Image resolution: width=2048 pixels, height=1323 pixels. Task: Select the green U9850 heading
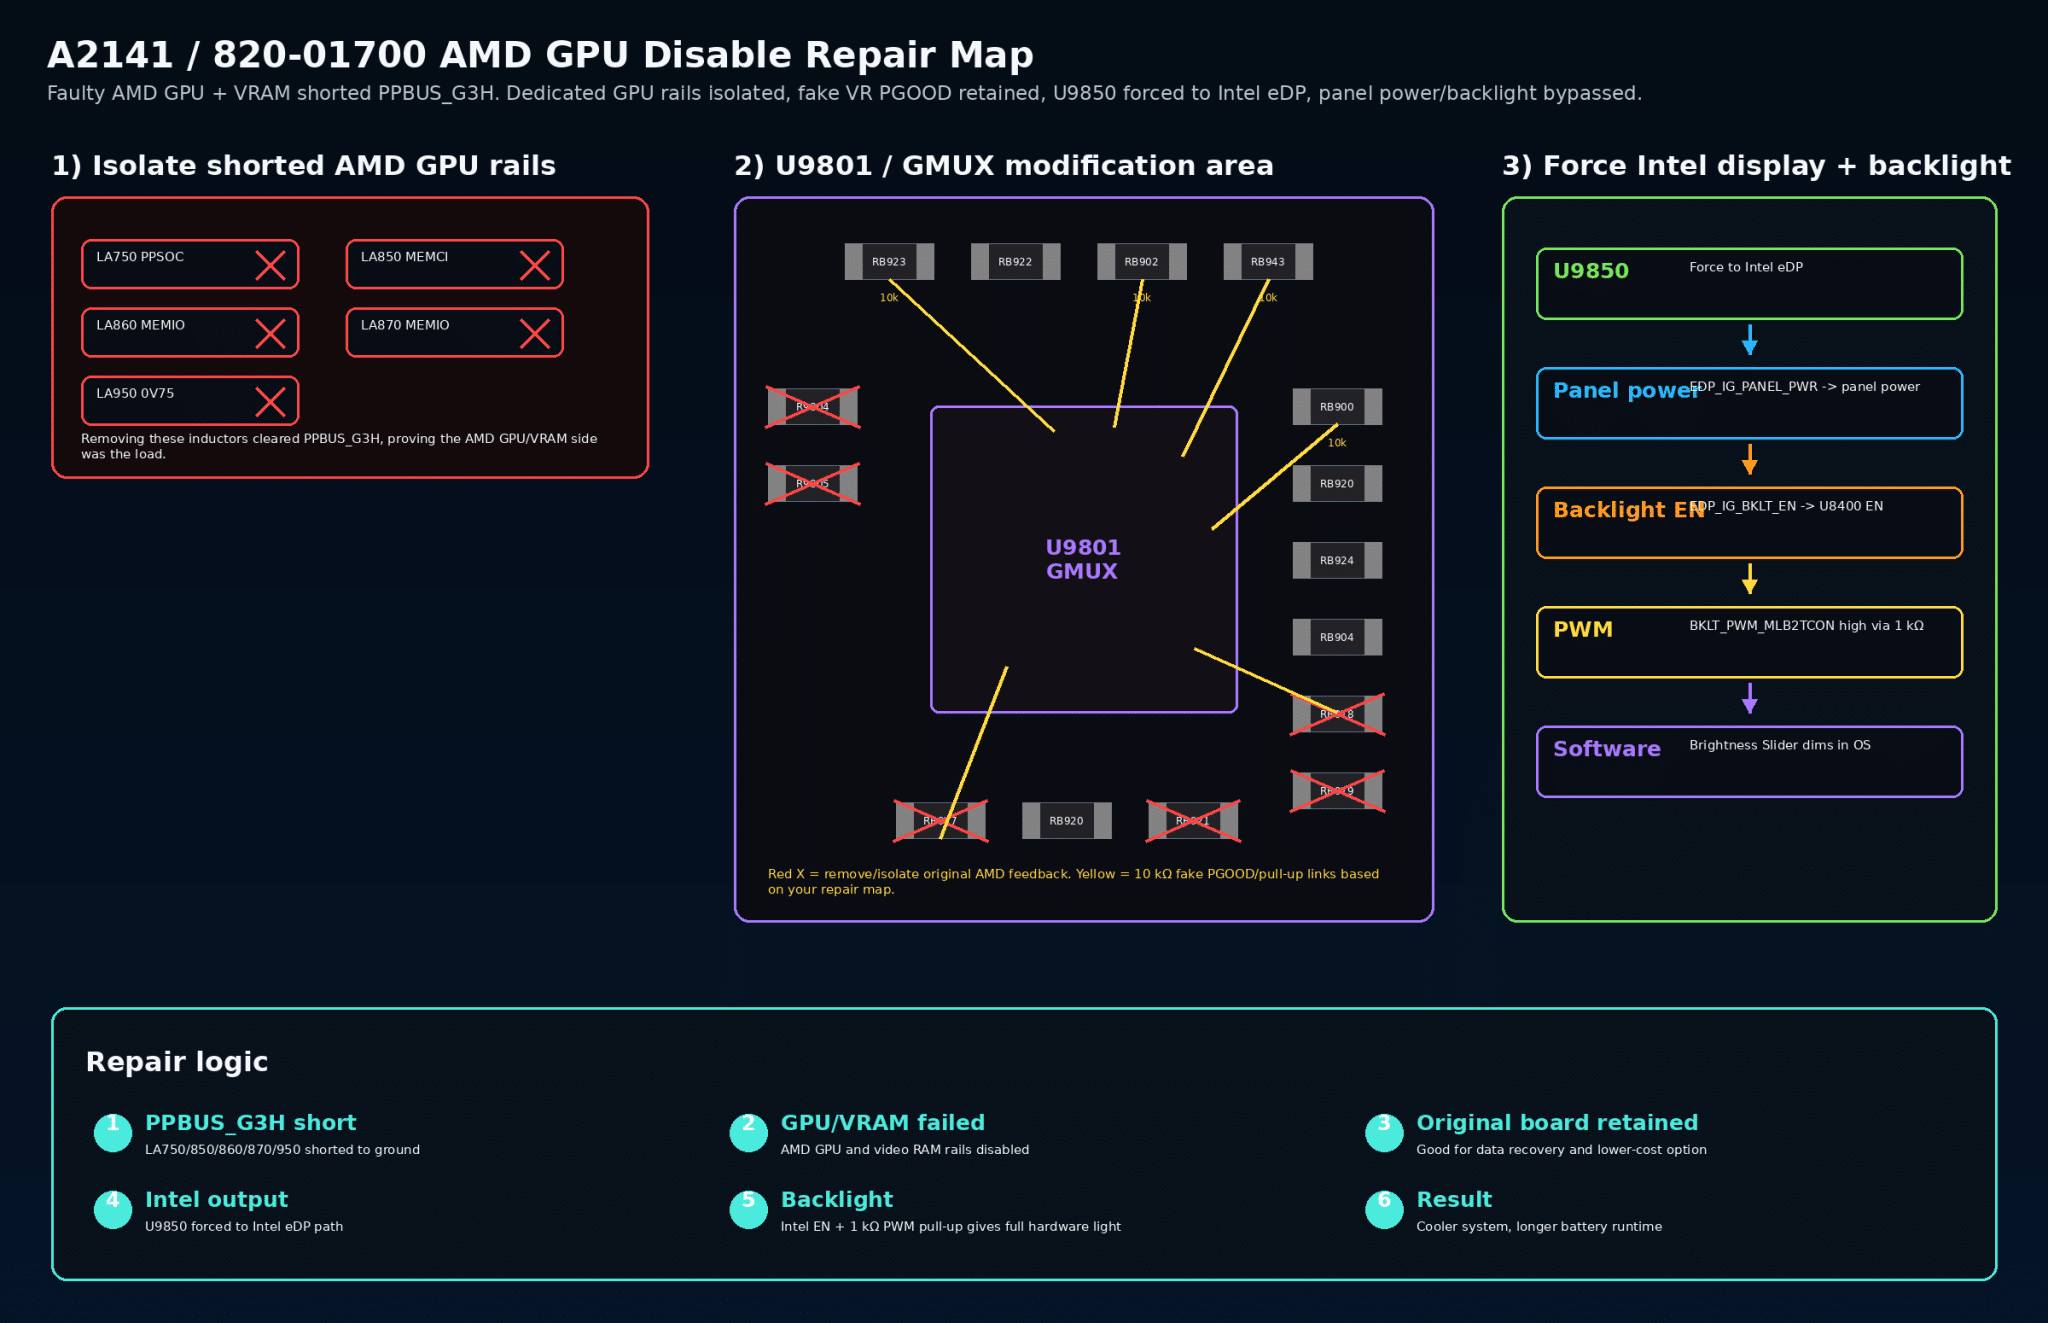[1591, 271]
